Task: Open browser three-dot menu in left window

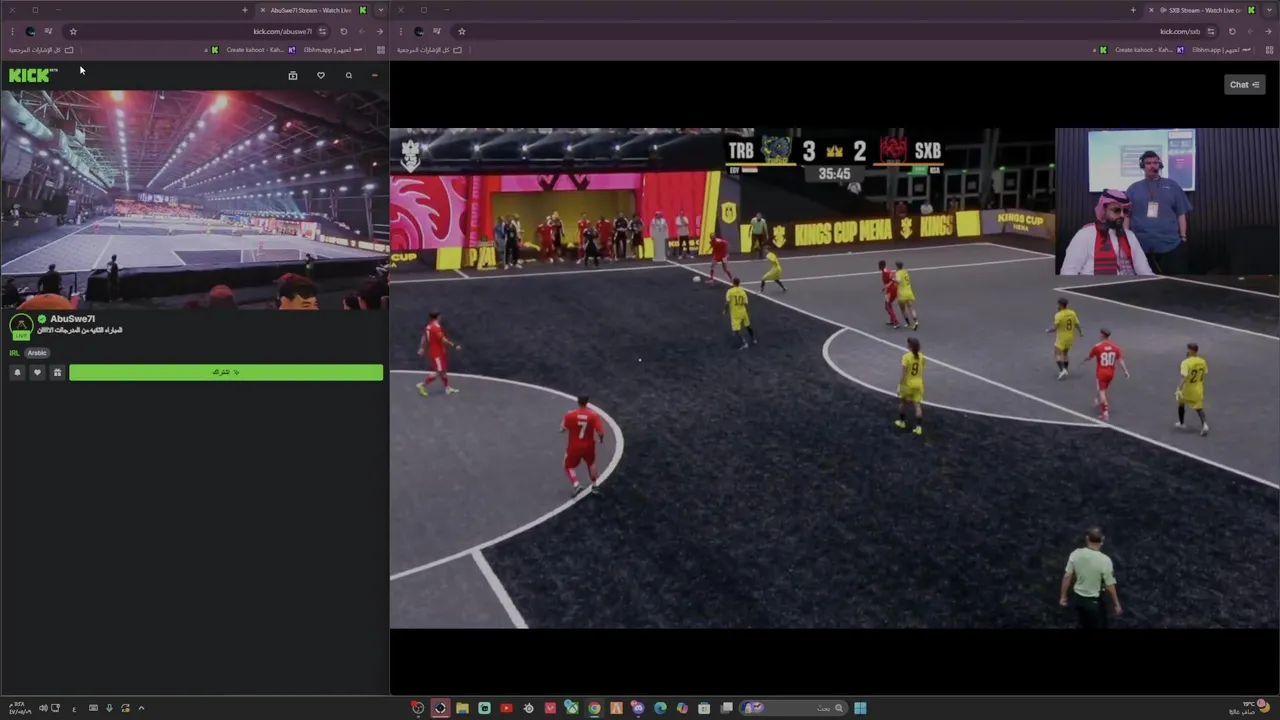Action: point(12,31)
